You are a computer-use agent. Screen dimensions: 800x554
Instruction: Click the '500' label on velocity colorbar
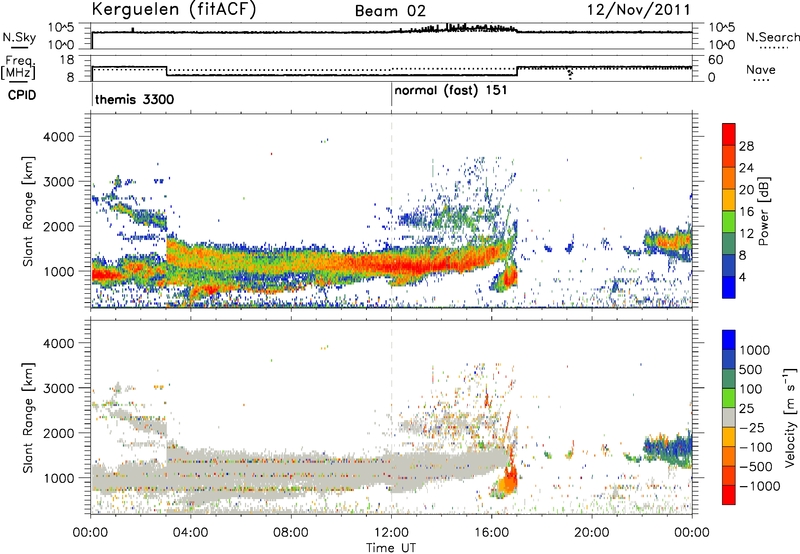point(751,369)
